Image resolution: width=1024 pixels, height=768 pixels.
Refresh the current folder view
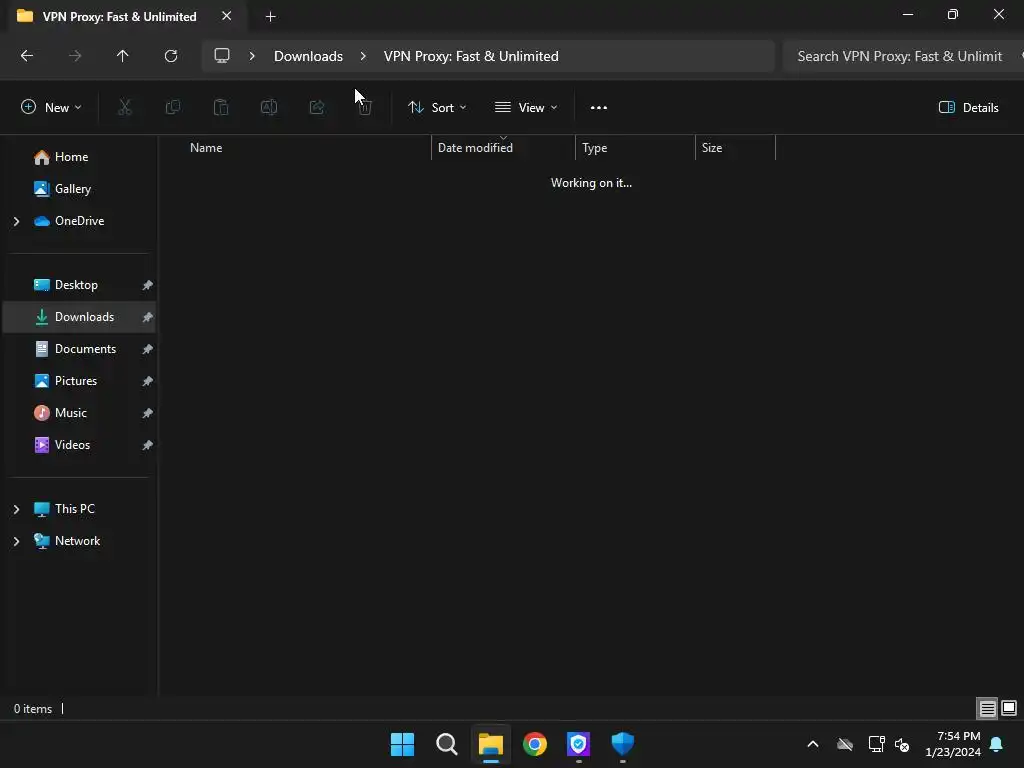(171, 56)
